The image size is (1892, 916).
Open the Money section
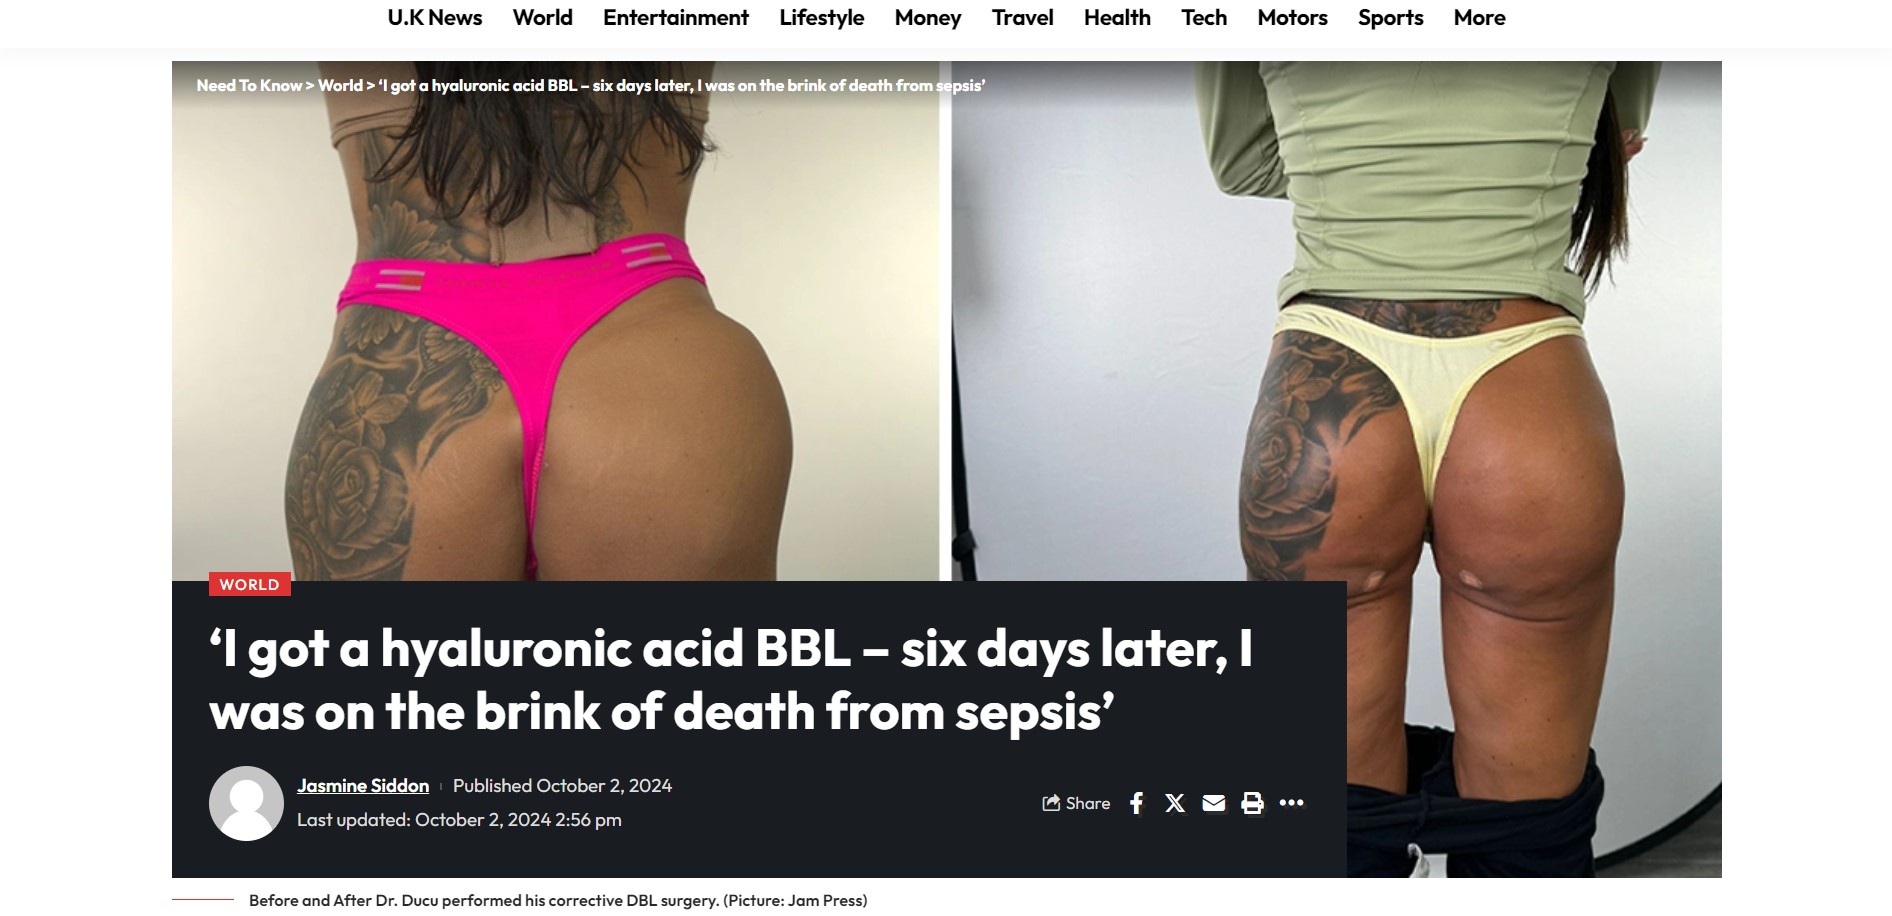pyautogui.click(x=928, y=18)
